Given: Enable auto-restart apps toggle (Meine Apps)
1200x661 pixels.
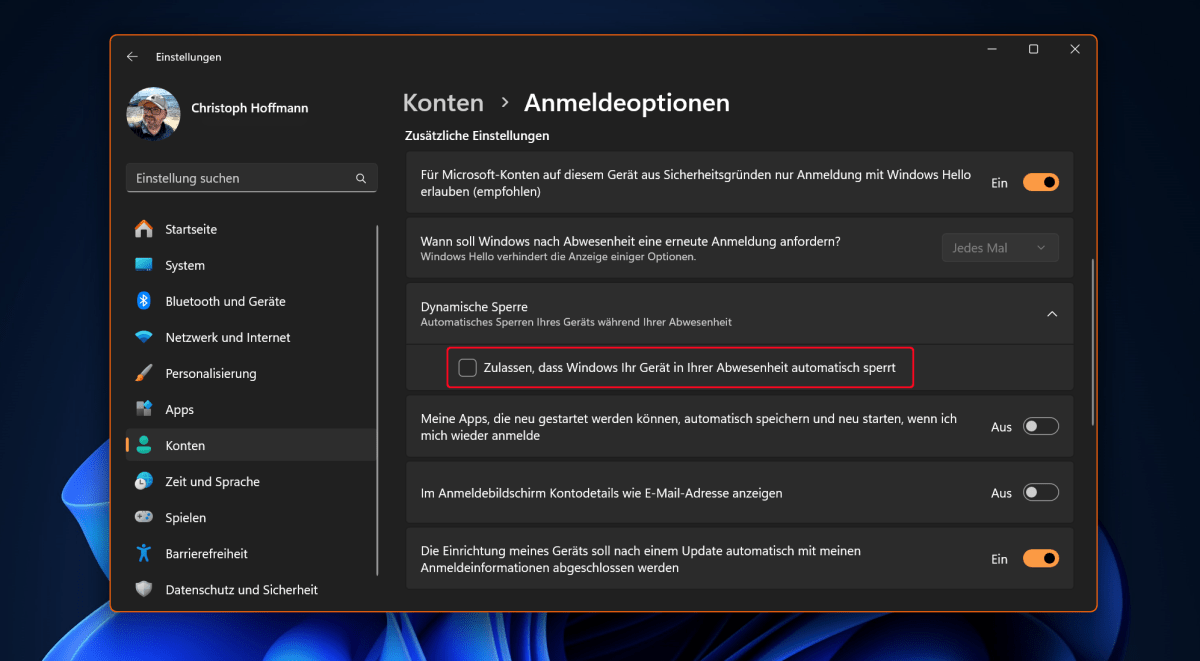Looking at the screenshot, I should click(1040, 427).
